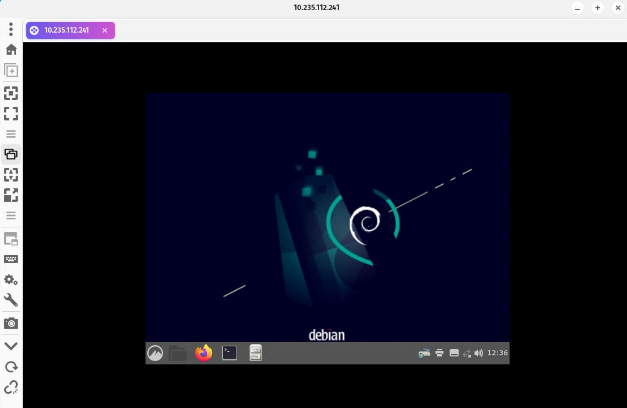Disconnect the session with the broken-link icon
The height and width of the screenshot is (408, 627).
(11, 387)
